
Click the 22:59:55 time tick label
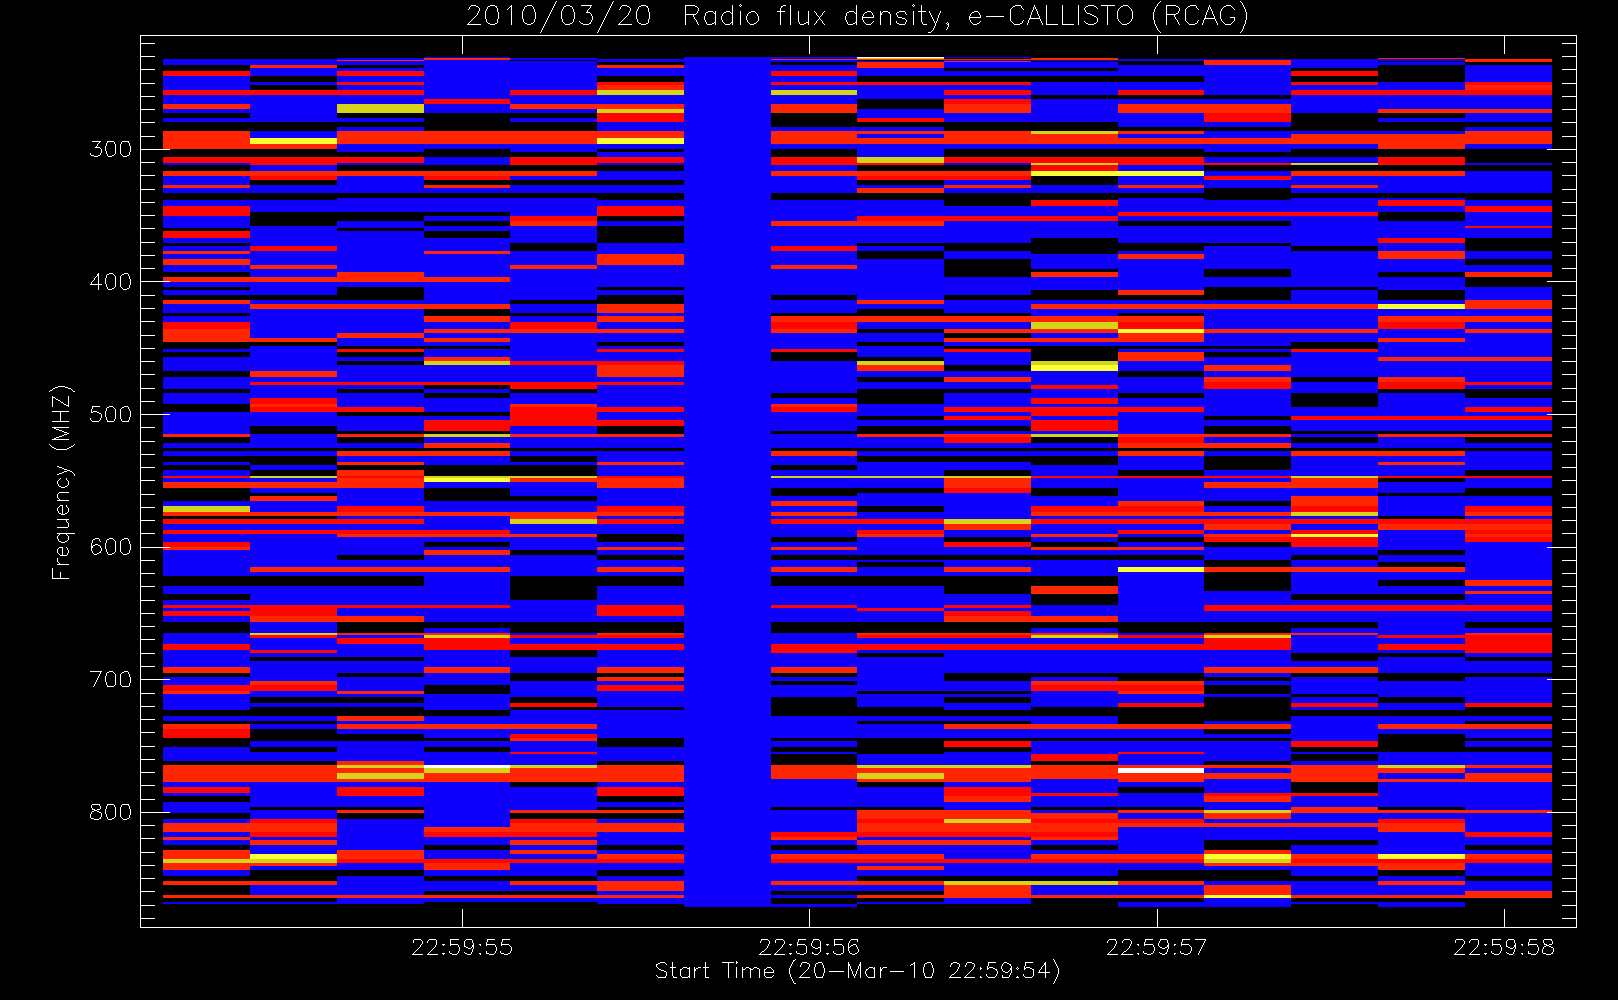(x=462, y=947)
